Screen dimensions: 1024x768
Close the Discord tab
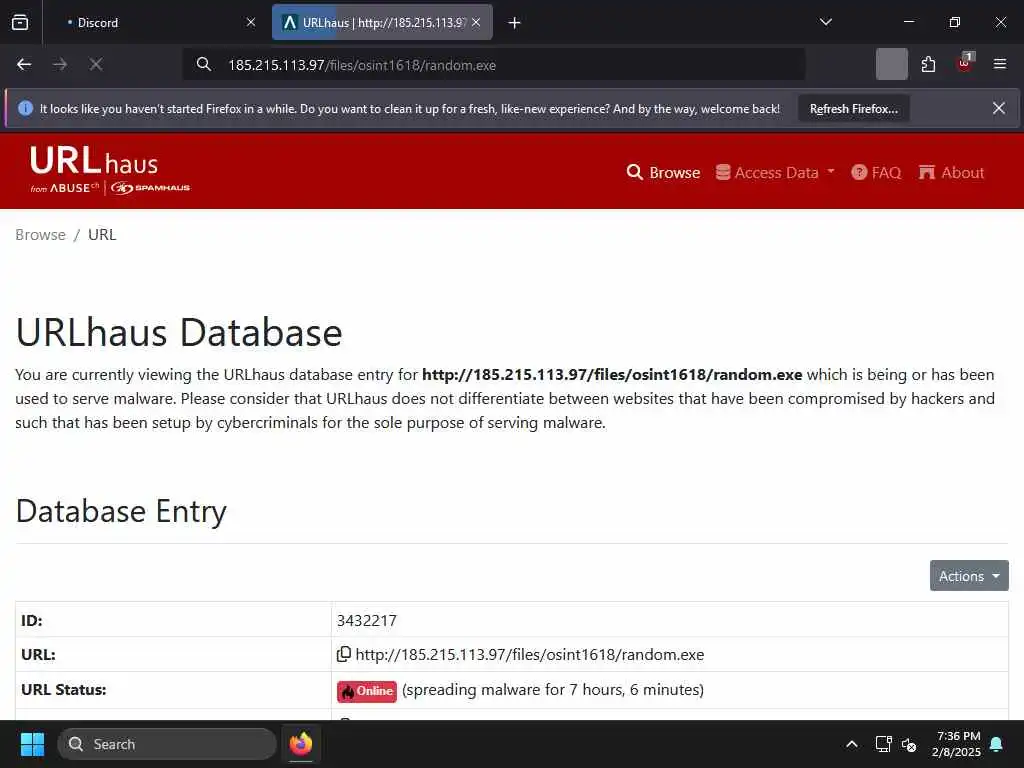point(251,22)
